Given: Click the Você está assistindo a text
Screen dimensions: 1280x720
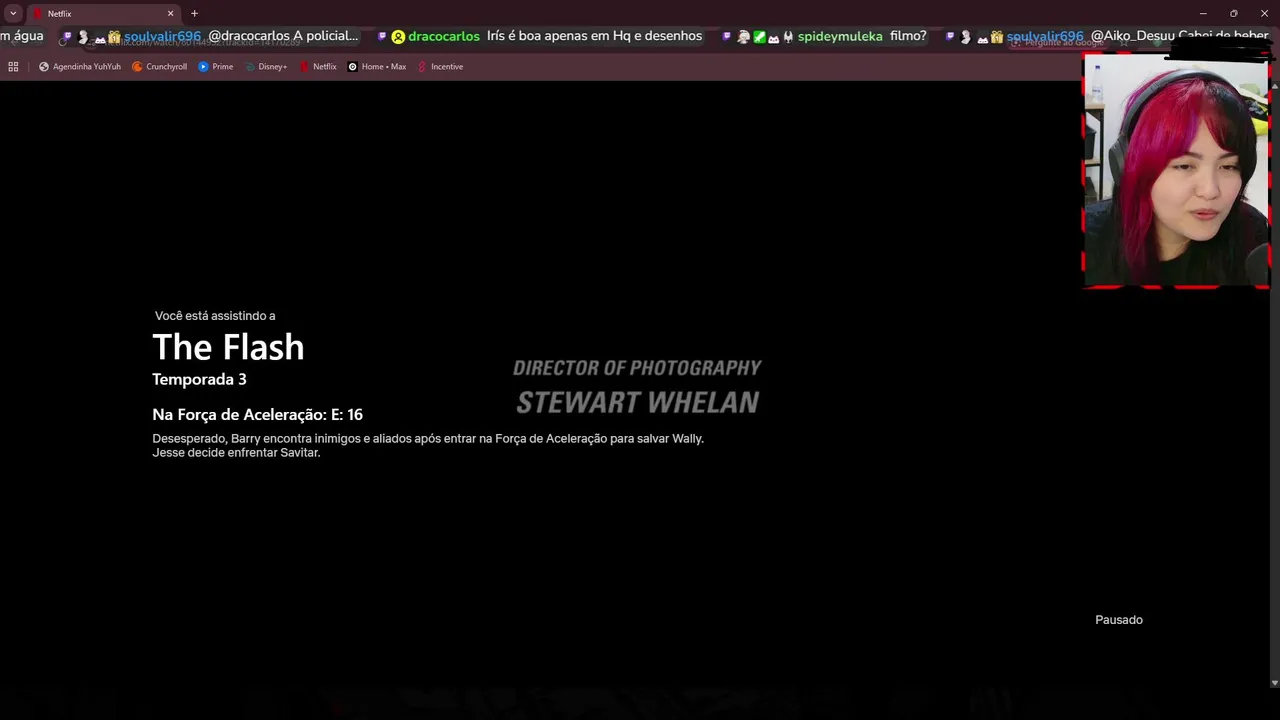Looking at the screenshot, I should click(215, 316).
